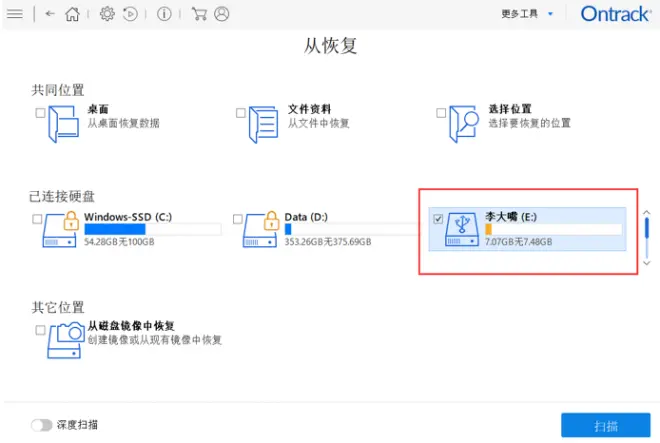
Task: Toggle the 深度扫描 deep scan switch
Action: click(x=42, y=425)
